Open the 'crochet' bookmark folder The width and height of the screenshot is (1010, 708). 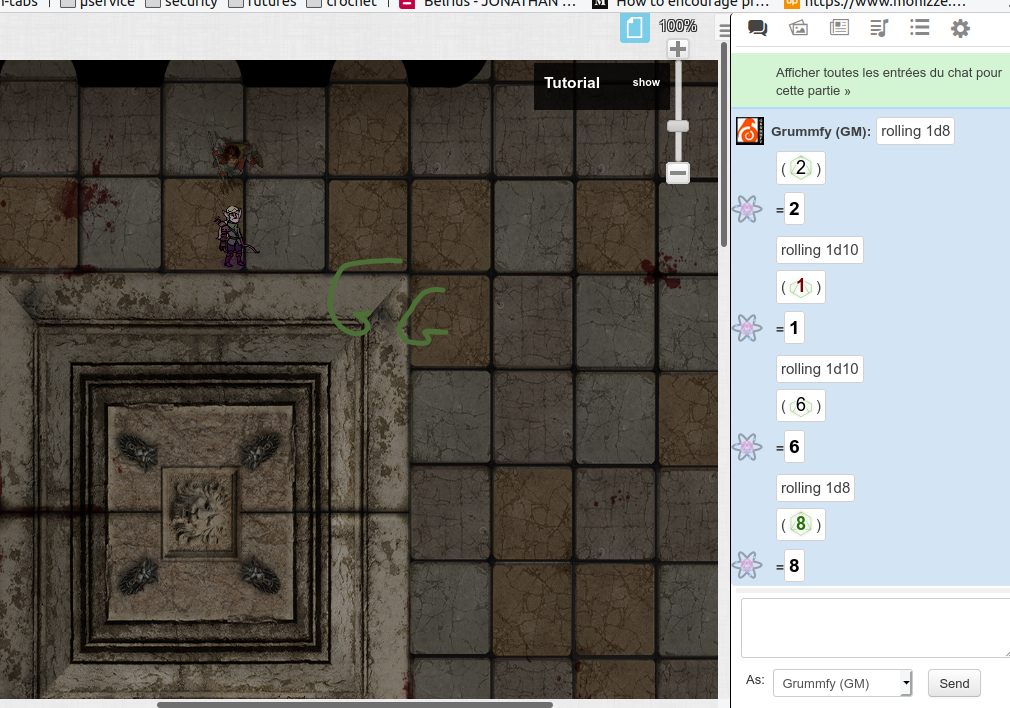[x=342, y=3]
